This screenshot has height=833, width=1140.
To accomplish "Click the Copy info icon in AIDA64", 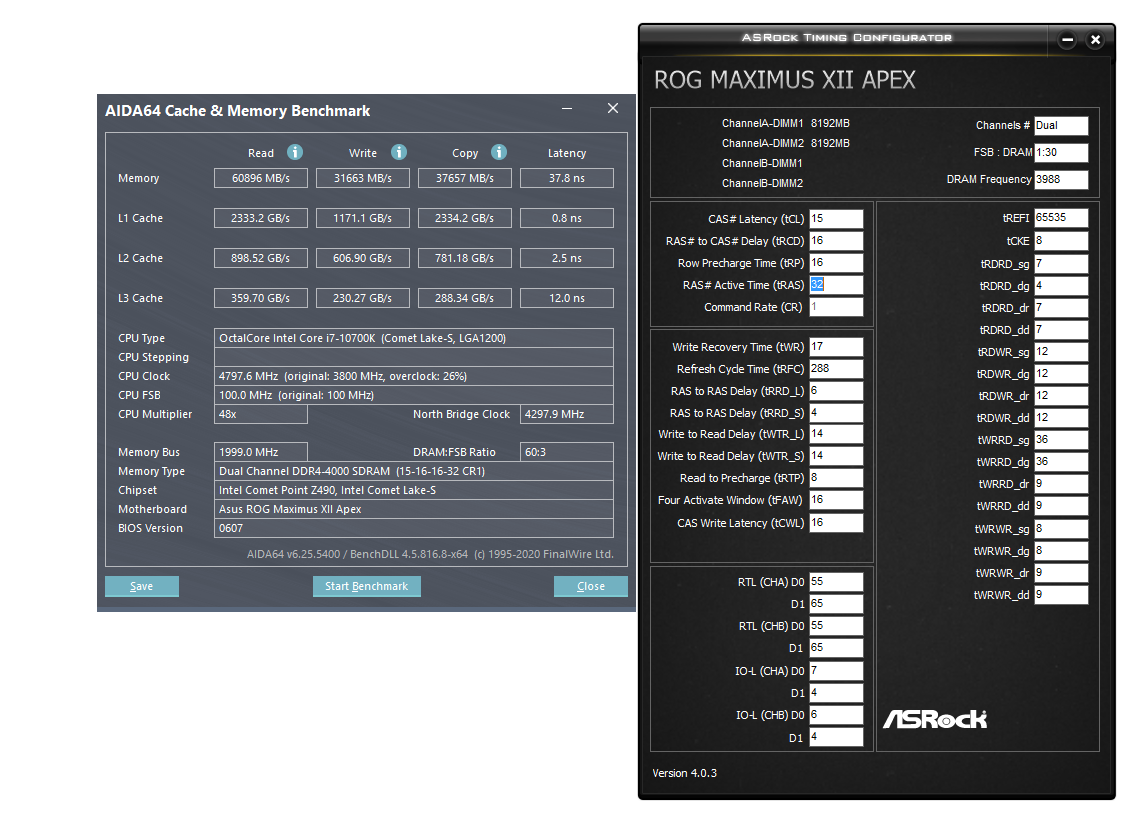I will [x=499, y=152].
